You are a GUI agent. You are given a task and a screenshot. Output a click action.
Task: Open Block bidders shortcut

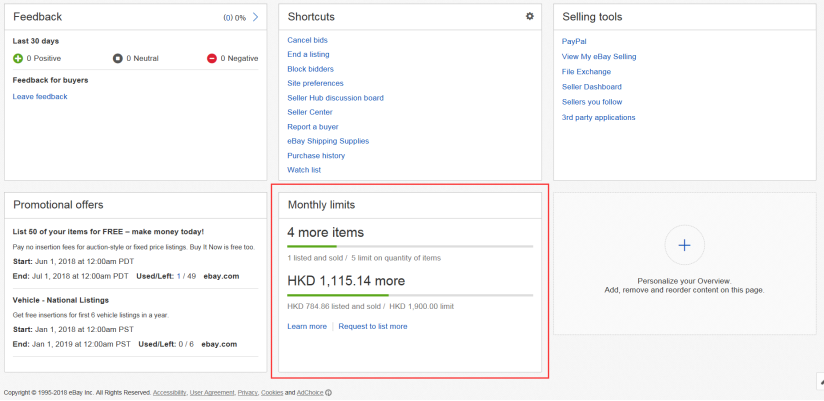point(310,69)
